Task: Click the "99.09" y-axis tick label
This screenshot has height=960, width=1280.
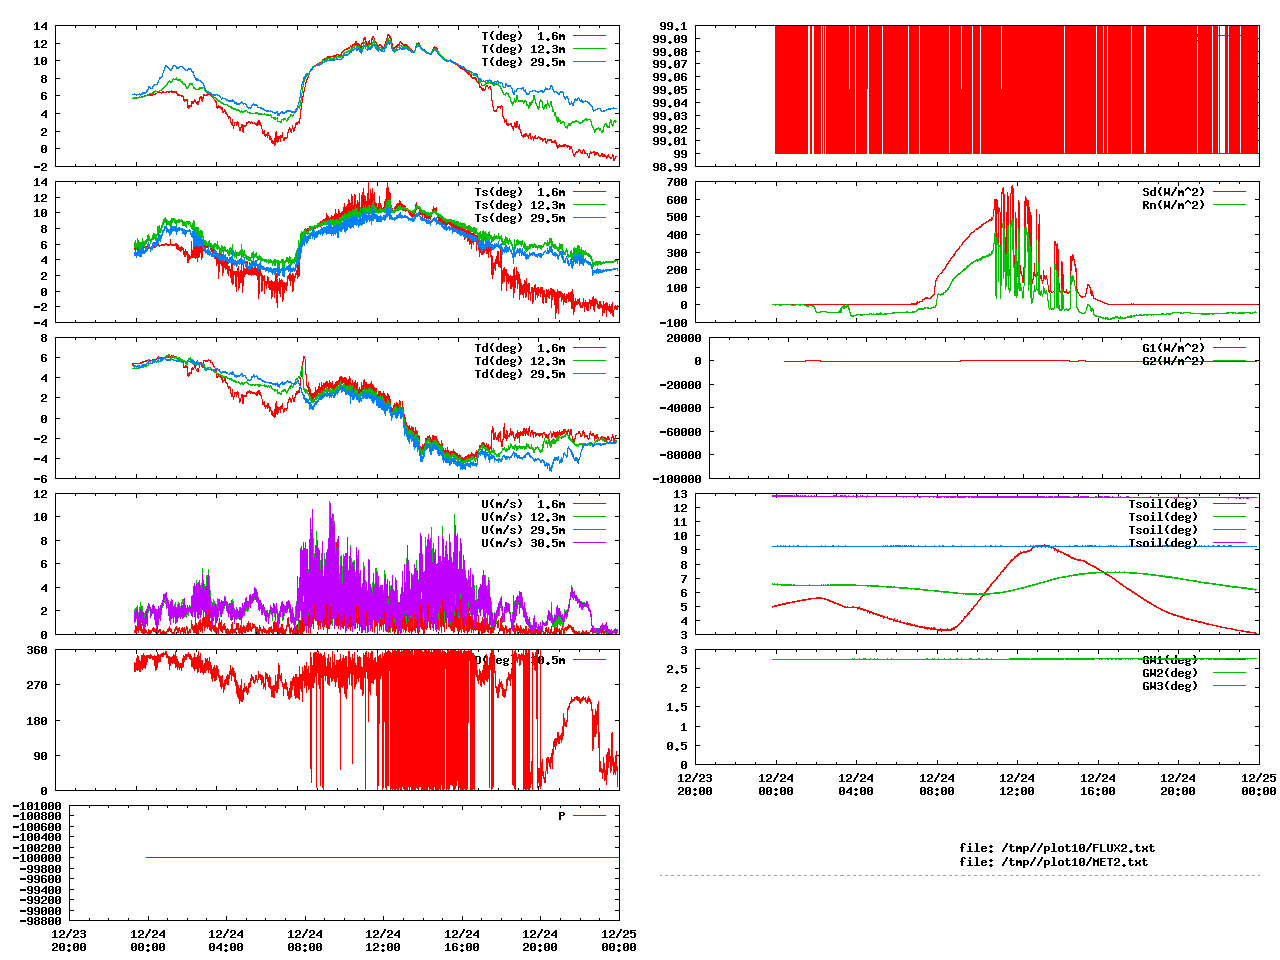Action: [x=669, y=39]
